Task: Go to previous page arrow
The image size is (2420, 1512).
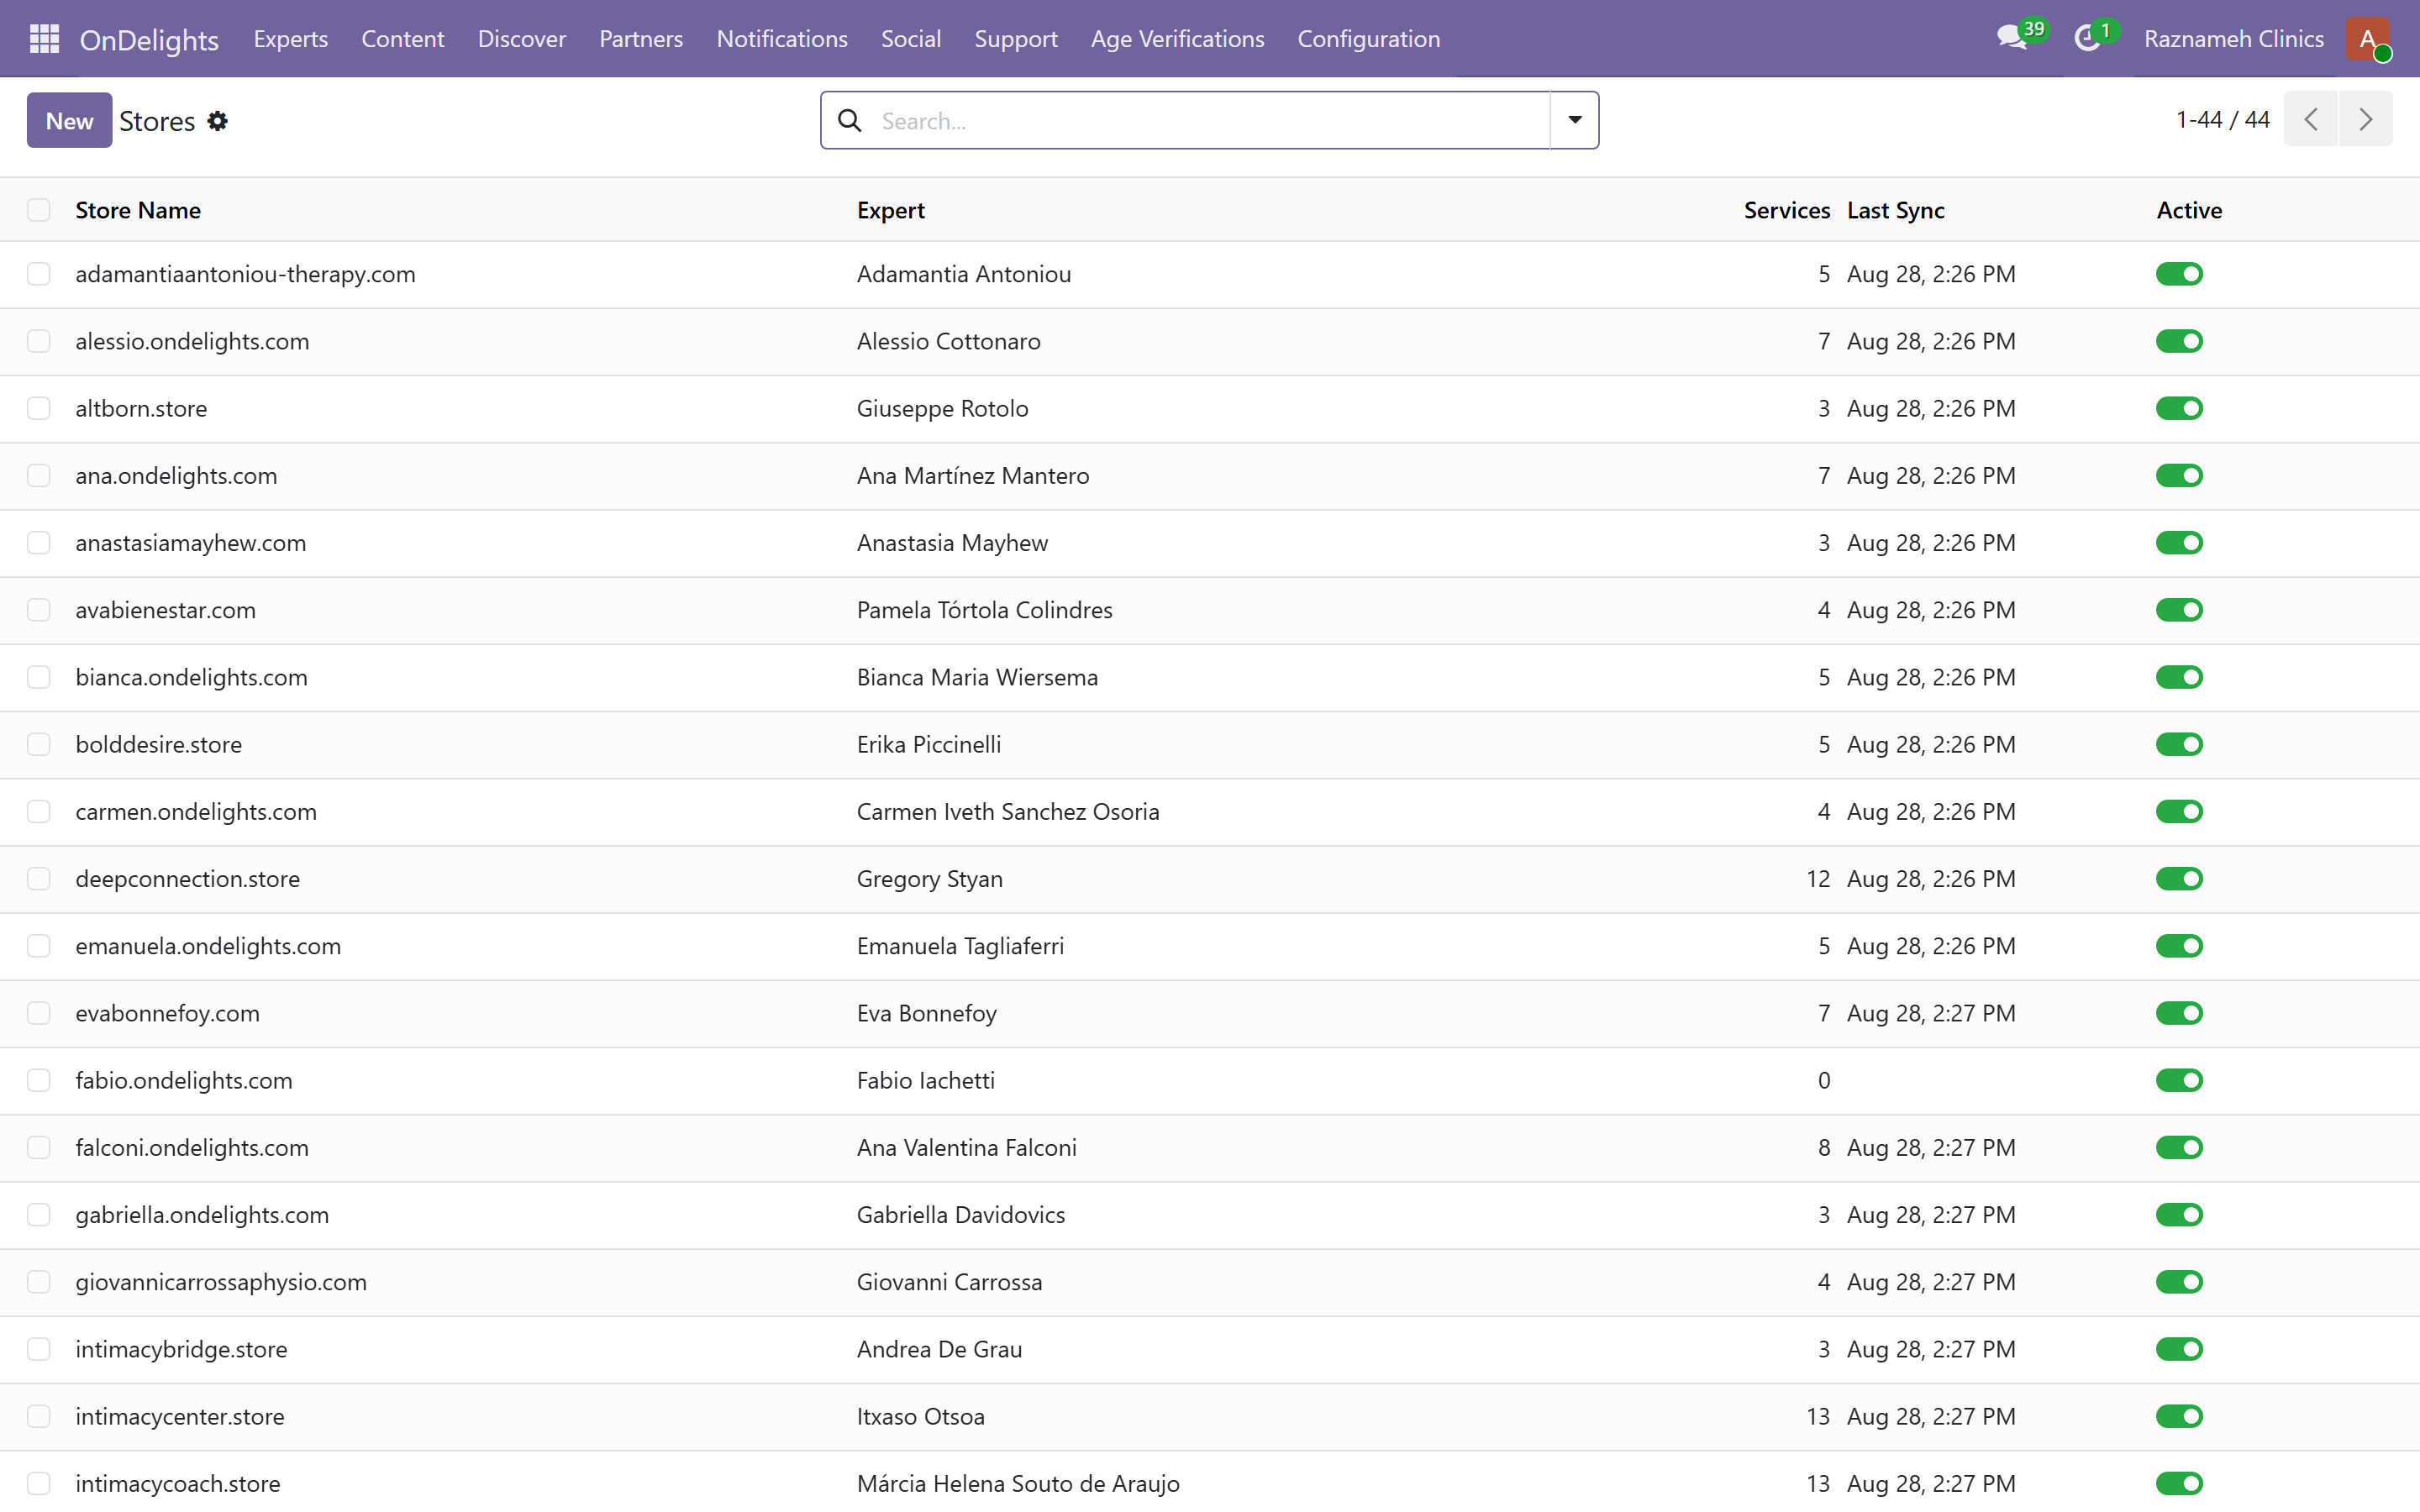Action: pyautogui.click(x=2311, y=120)
